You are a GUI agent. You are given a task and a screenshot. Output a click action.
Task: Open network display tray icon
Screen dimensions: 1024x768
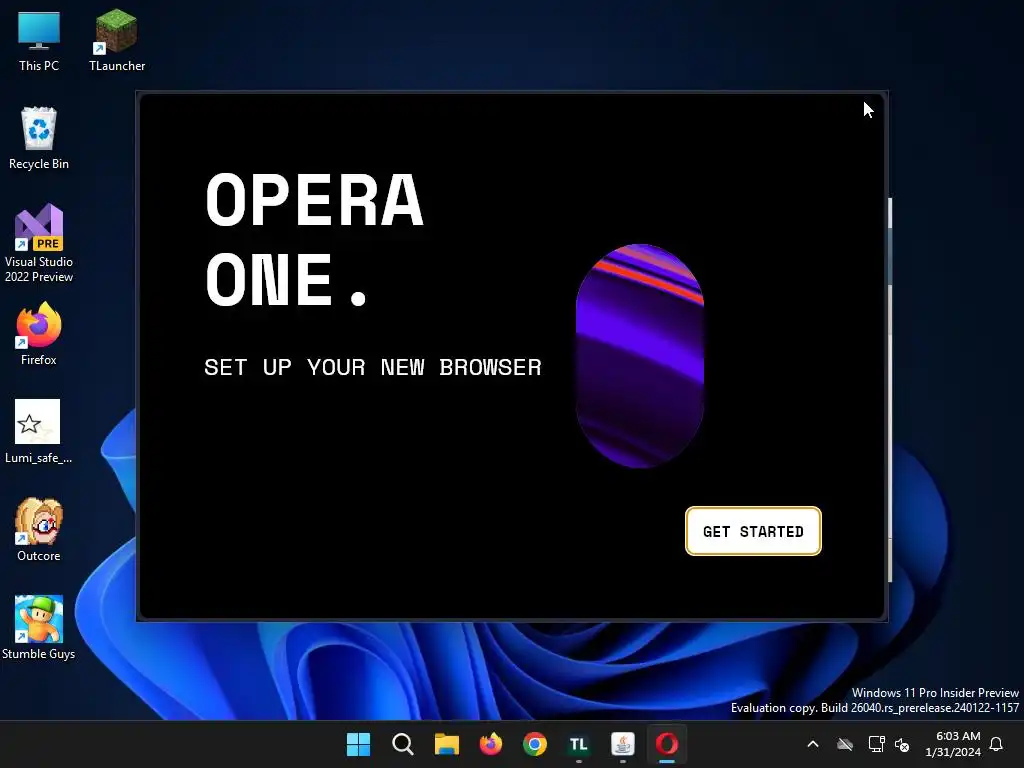click(x=876, y=744)
